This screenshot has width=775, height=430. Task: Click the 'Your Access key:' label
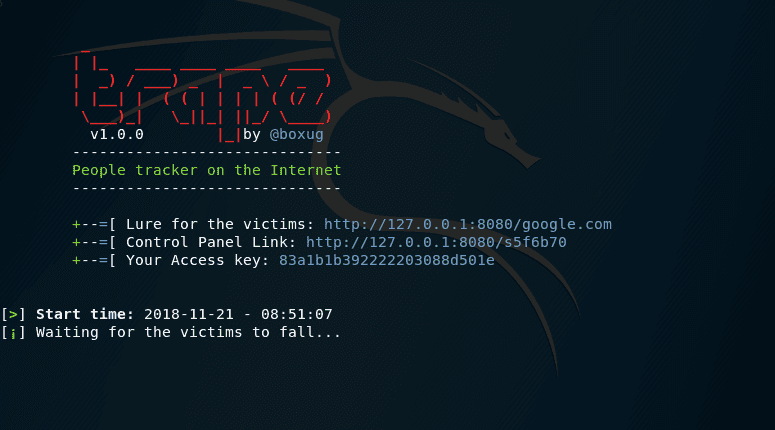pos(198,260)
